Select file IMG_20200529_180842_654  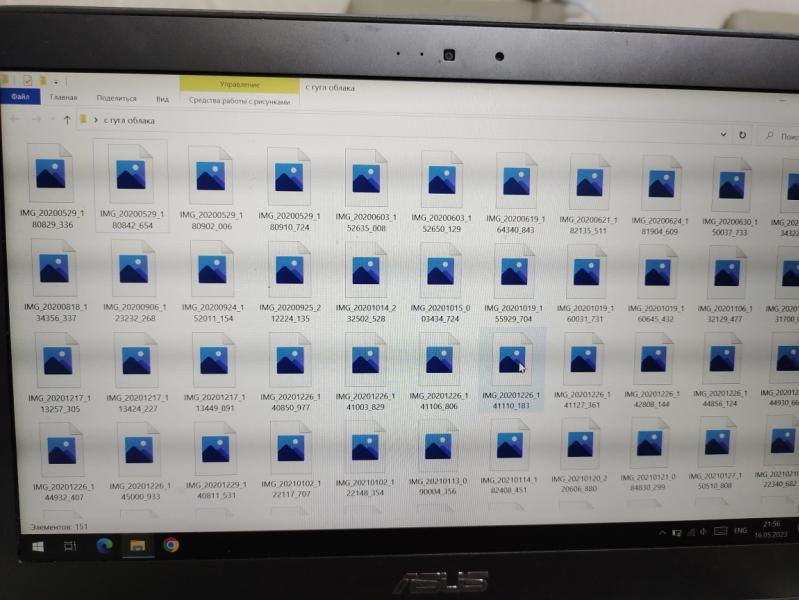point(131,187)
